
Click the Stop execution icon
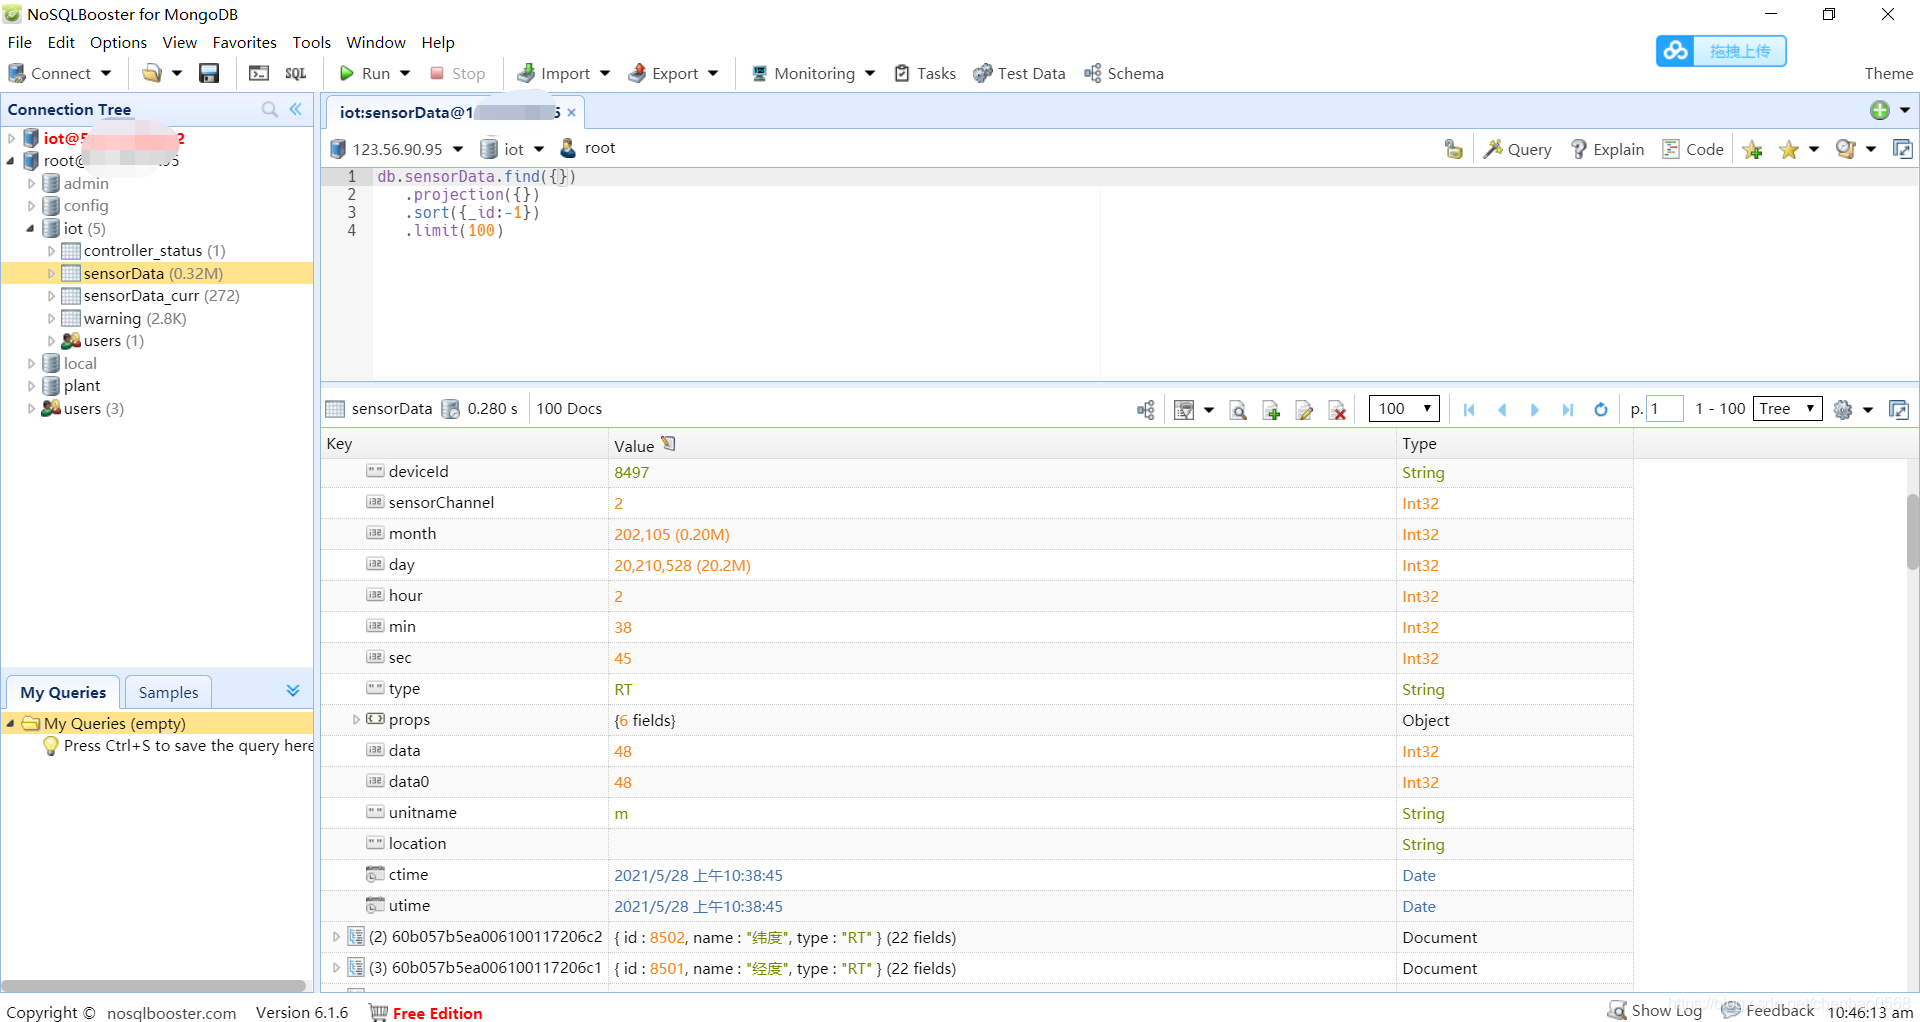point(457,73)
